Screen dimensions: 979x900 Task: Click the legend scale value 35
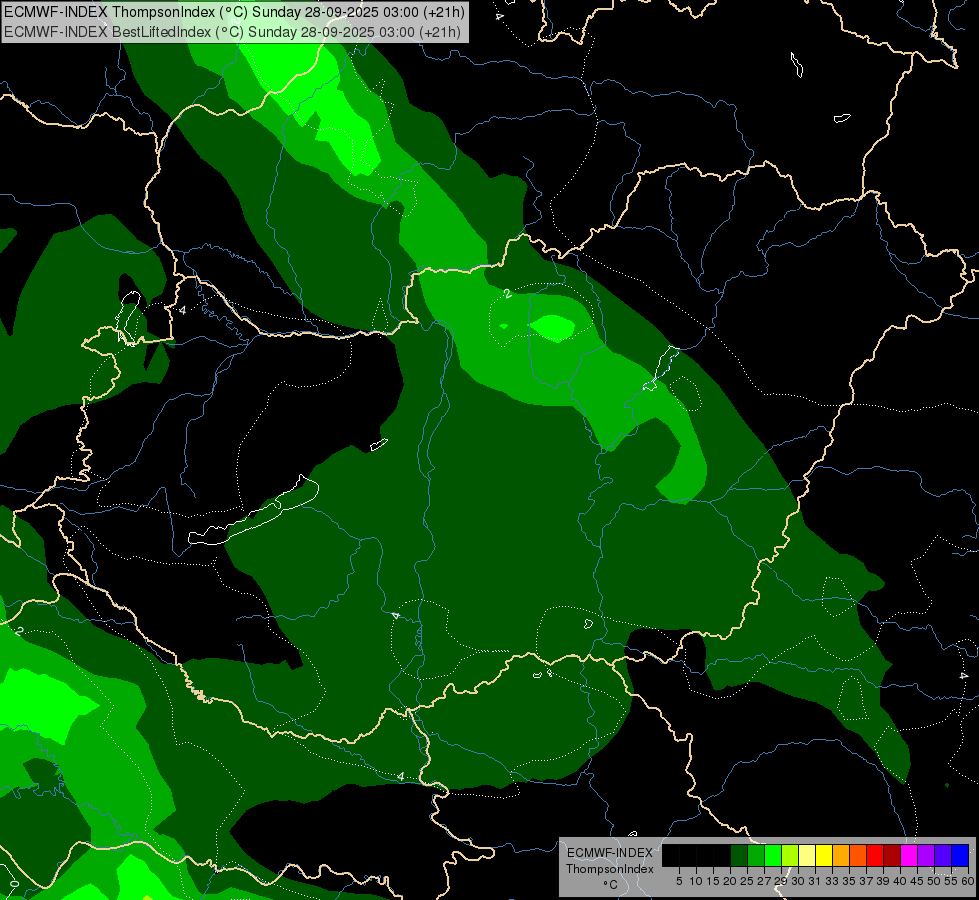point(849,881)
